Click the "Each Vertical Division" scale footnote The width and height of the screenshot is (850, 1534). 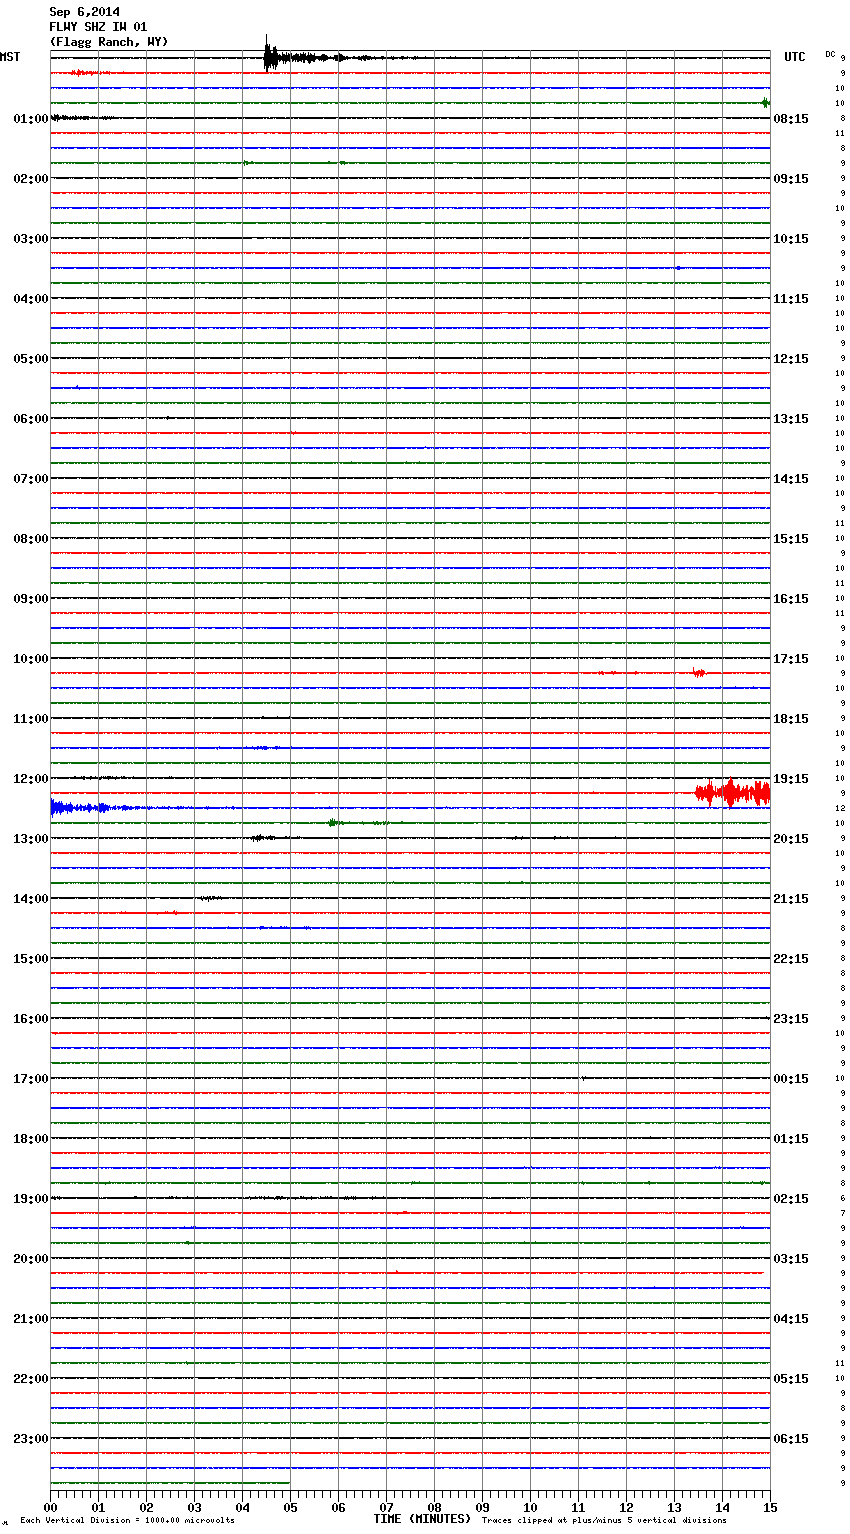tap(127, 1521)
